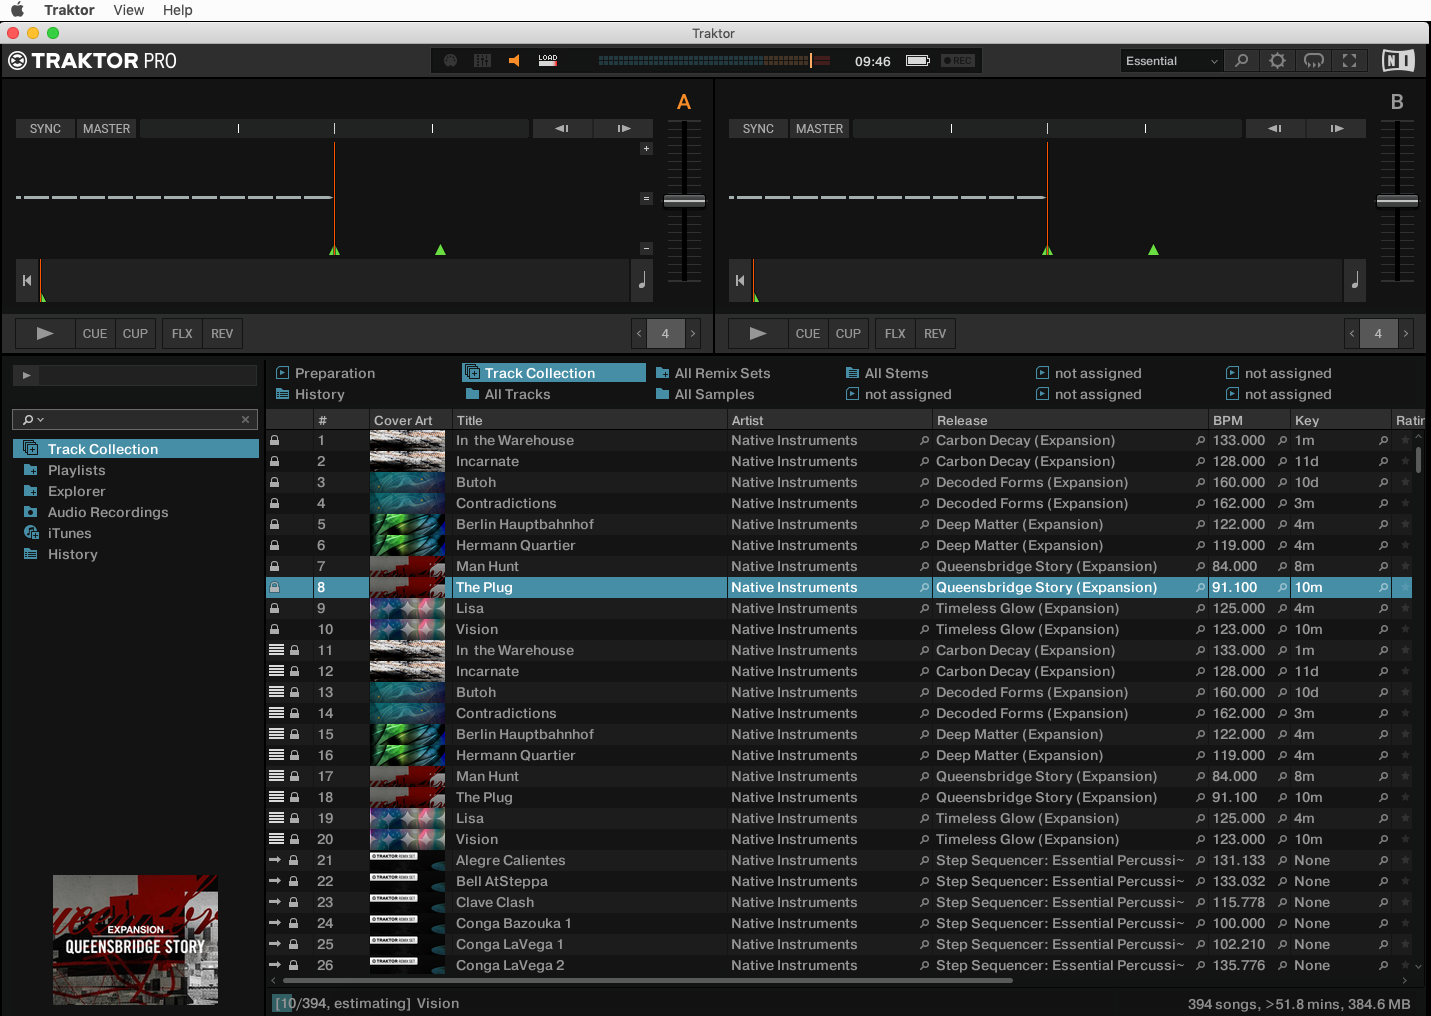Screen dimensions: 1431x1016
Task: Decrease Deck B loop size with left arrow
Action: [x=1352, y=334]
